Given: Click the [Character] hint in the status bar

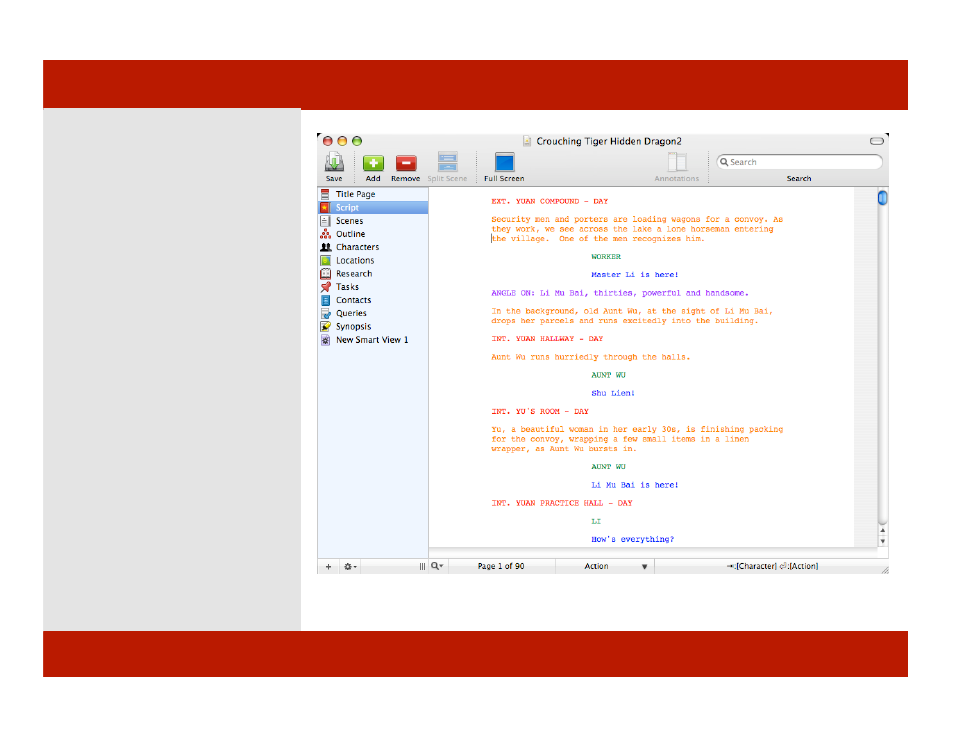Looking at the screenshot, I should click(756, 566).
